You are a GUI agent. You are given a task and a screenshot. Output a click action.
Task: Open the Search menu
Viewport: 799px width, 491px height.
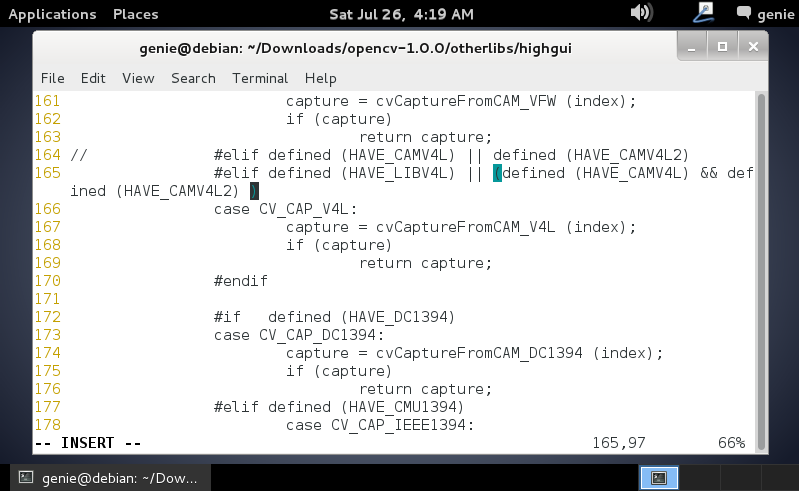tap(193, 78)
